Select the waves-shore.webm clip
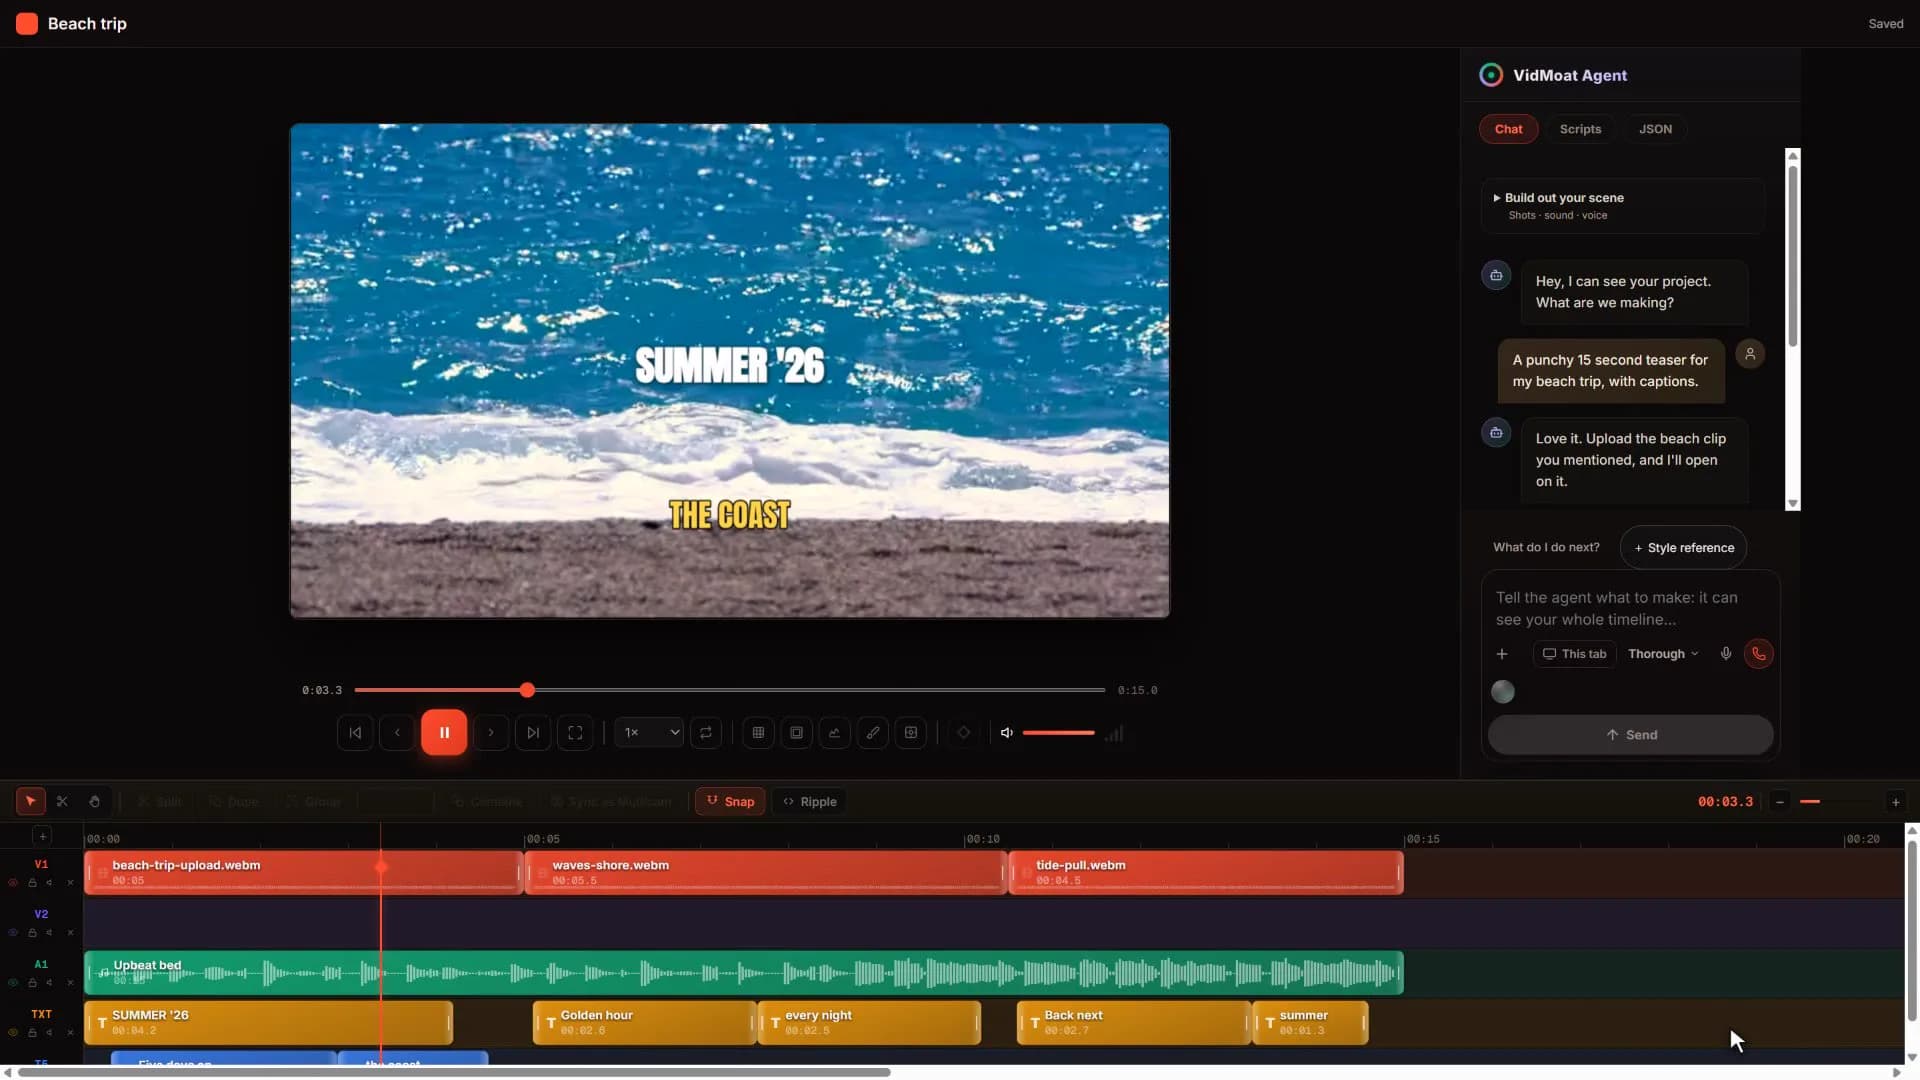Viewport: 1920px width, 1080px height. tap(765, 872)
